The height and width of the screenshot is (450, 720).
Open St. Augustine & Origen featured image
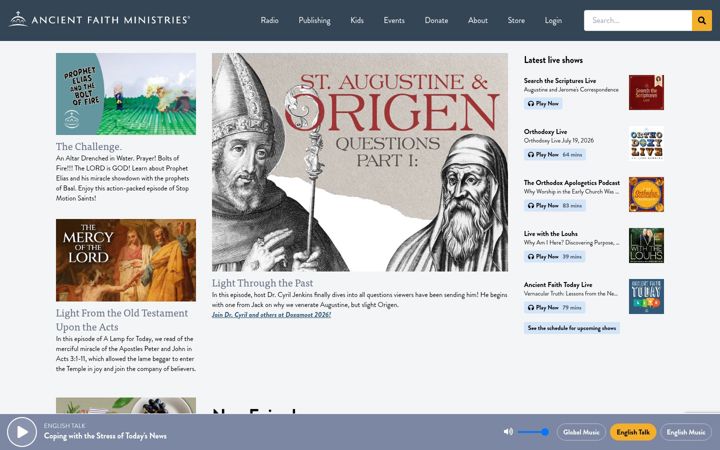click(360, 162)
